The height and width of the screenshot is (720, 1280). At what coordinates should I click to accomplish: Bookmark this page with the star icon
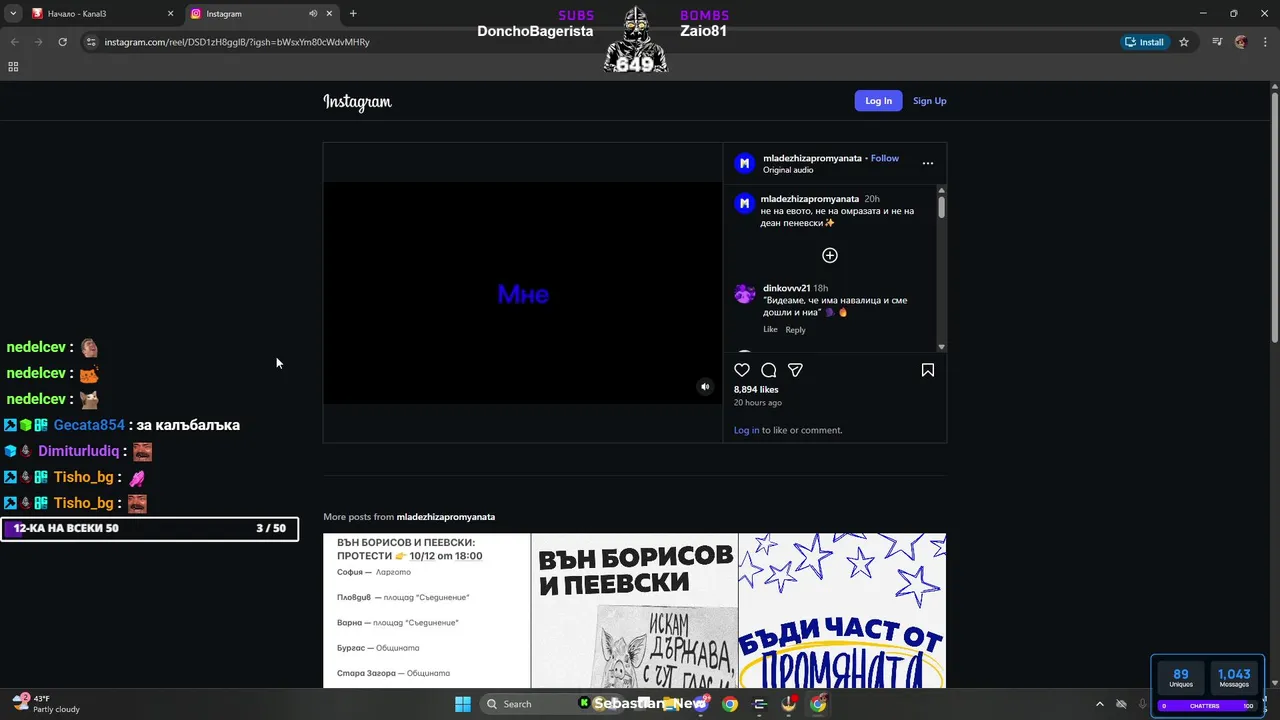click(x=1184, y=42)
